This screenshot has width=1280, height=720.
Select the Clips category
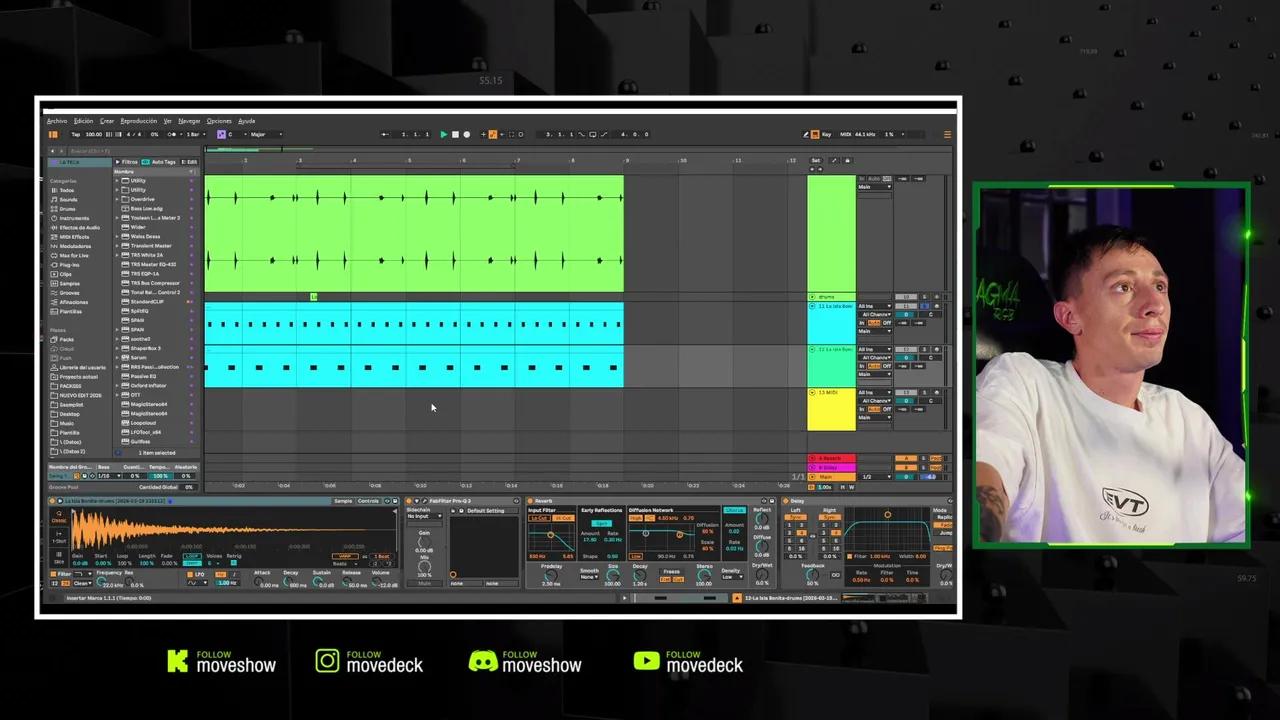66,274
